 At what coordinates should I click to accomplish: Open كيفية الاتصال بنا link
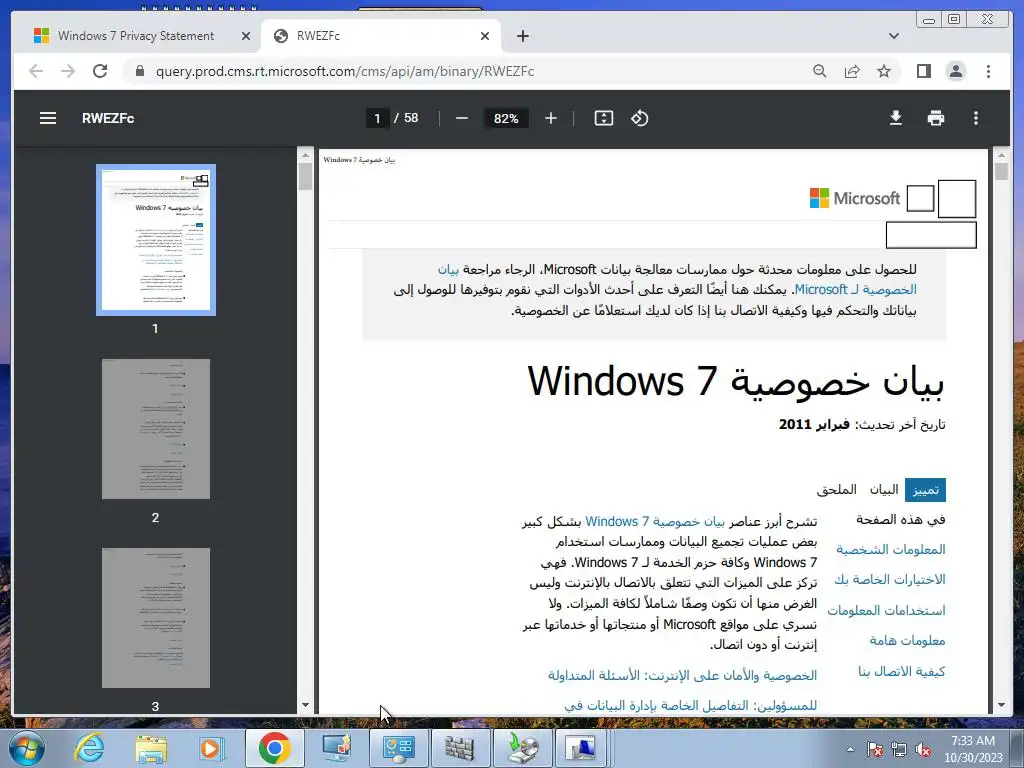coord(901,671)
